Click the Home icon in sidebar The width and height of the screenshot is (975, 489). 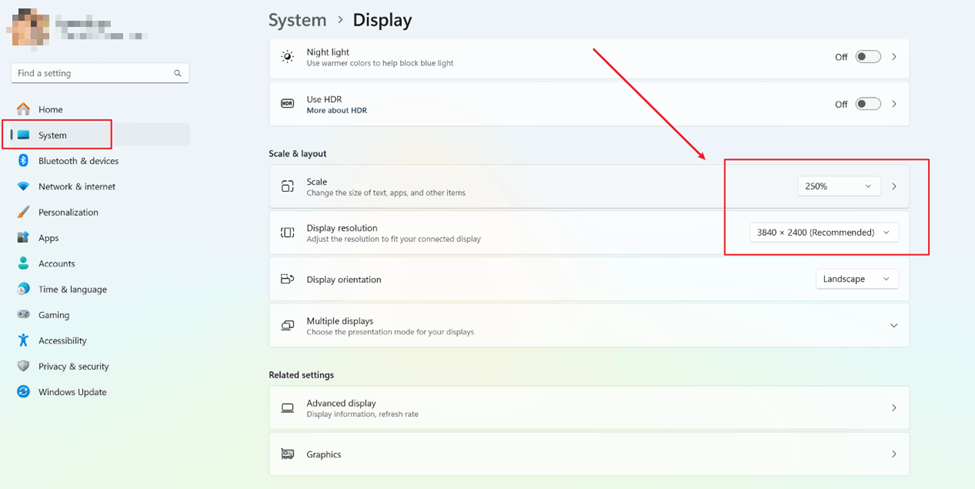(x=24, y=109)
